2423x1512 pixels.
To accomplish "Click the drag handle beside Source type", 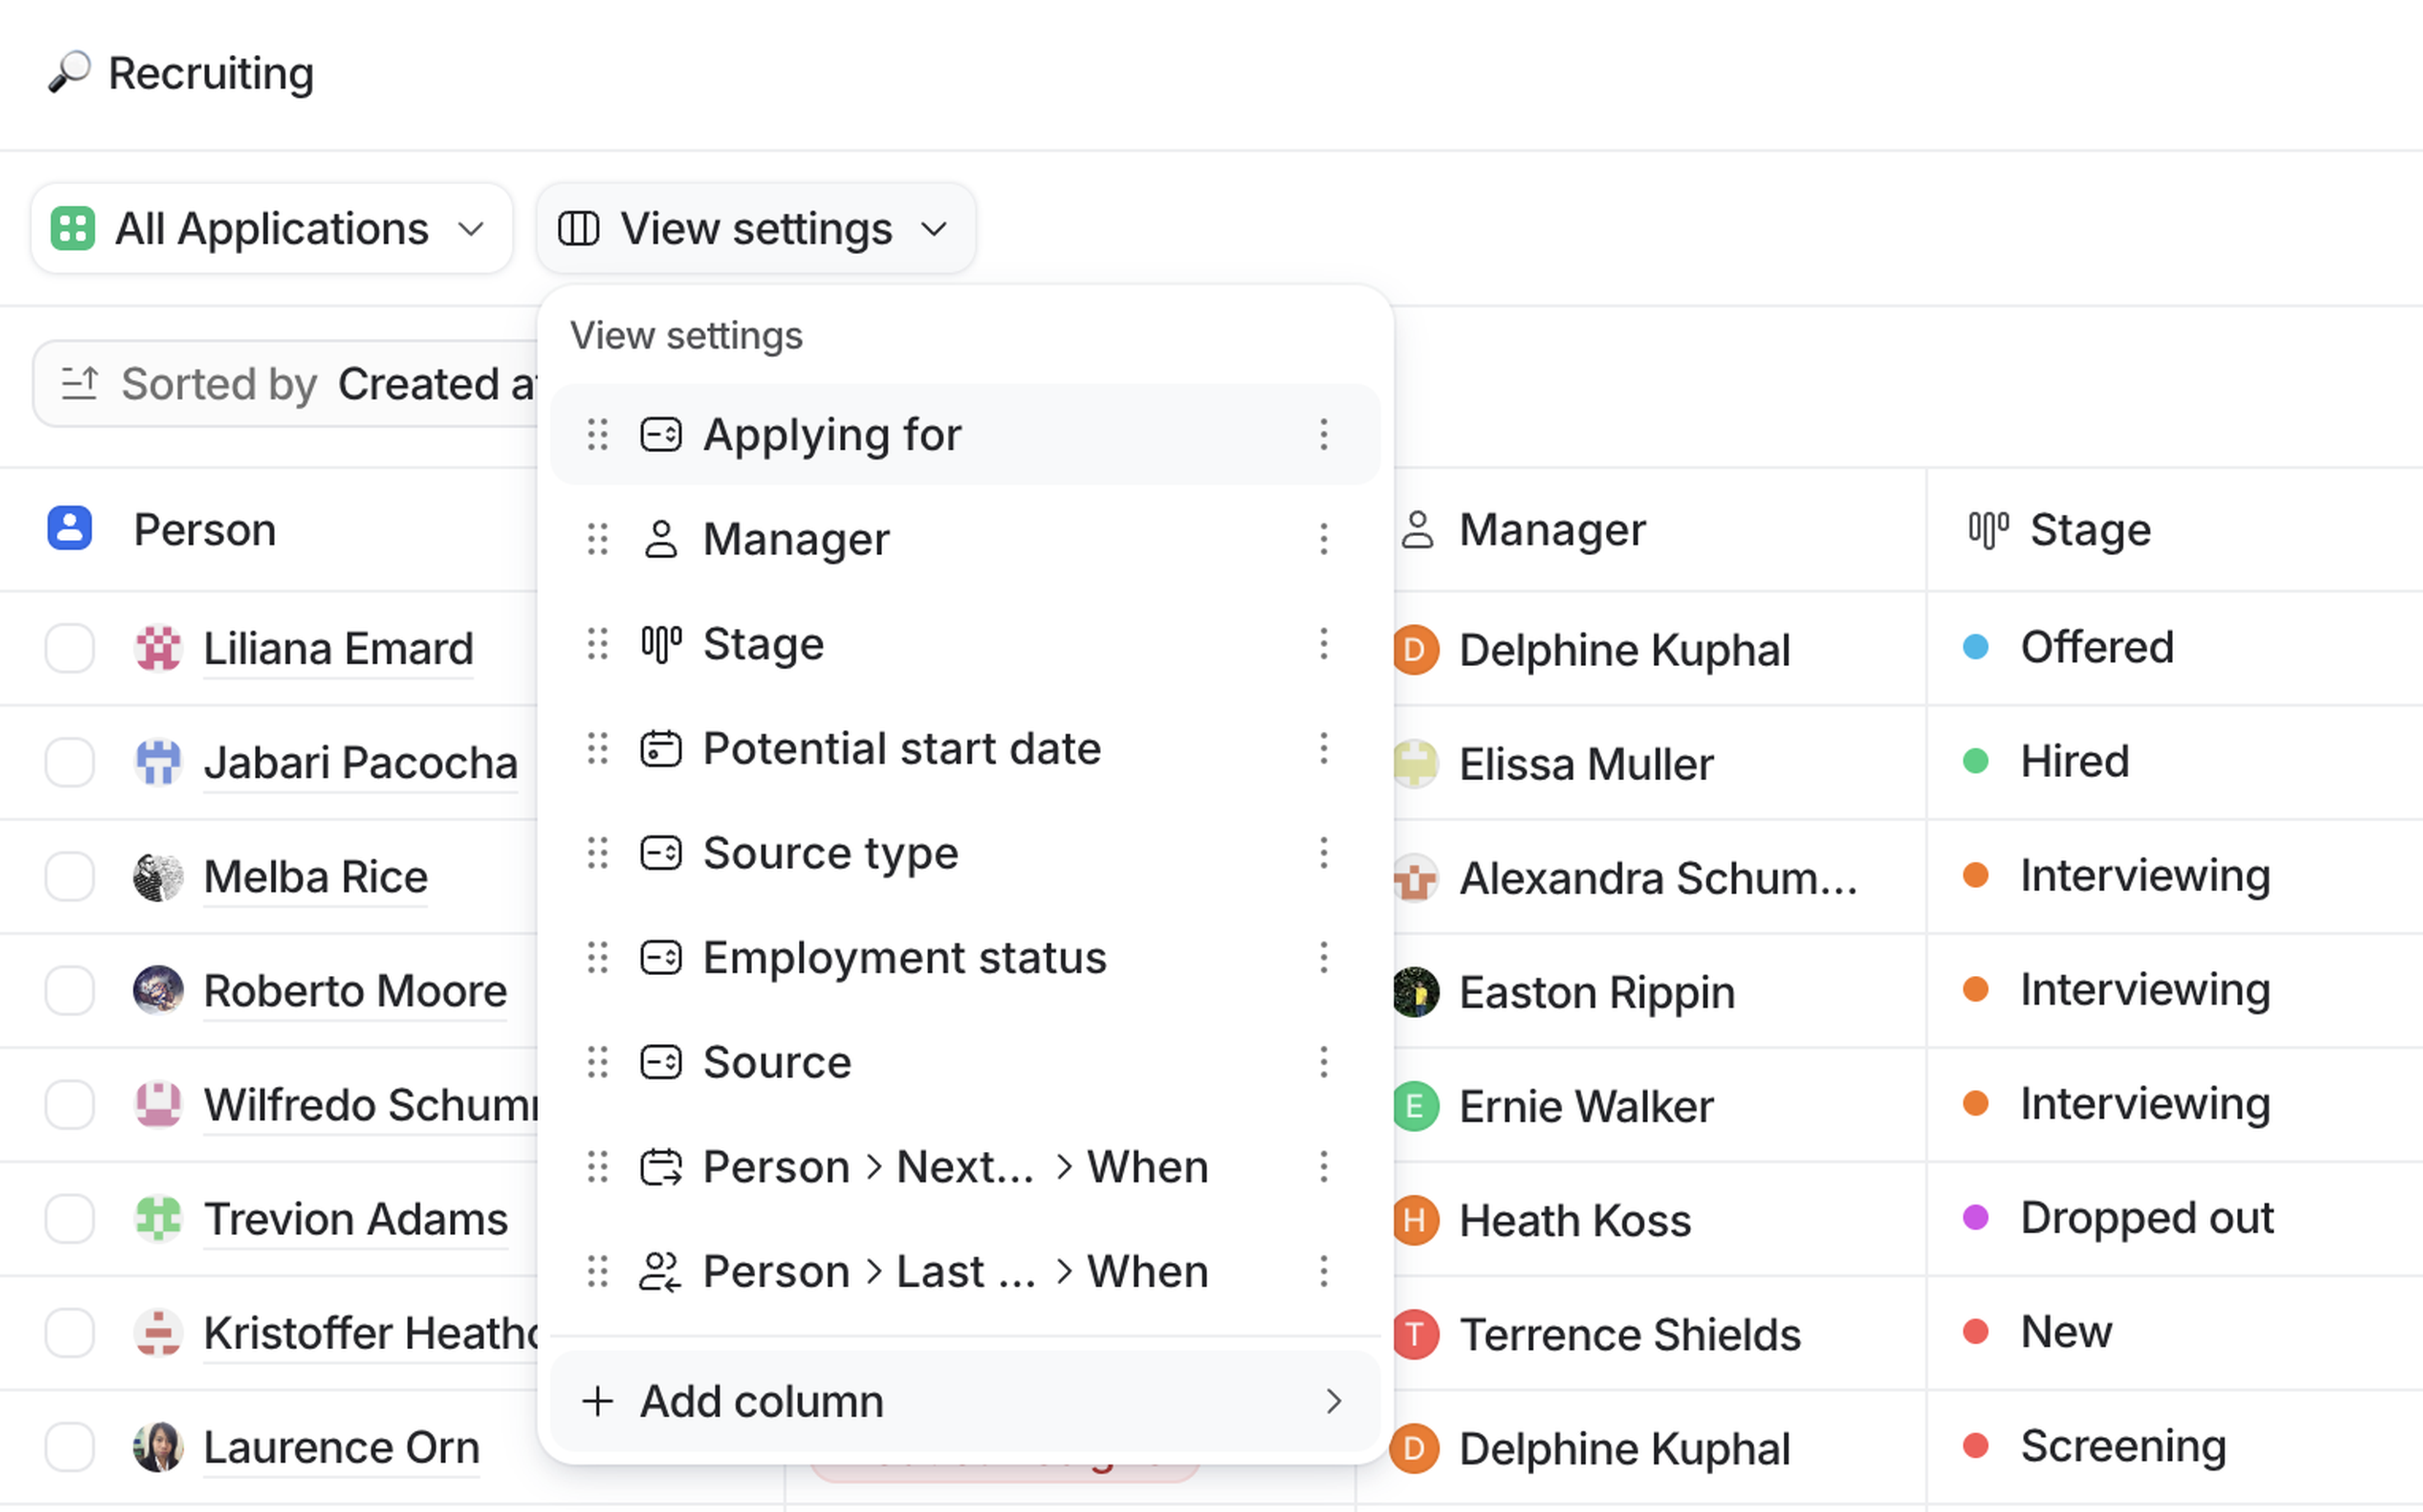I will [597, 853].
